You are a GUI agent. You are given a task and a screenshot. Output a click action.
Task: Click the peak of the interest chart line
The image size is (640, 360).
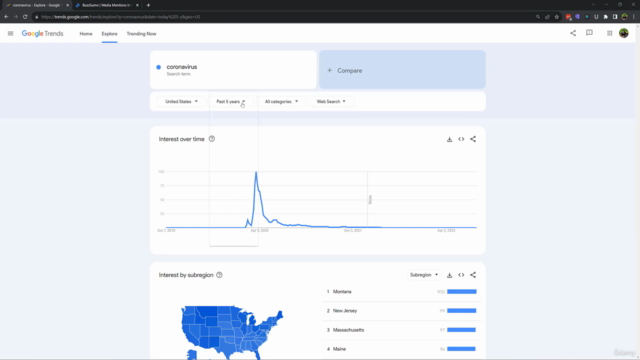[256, 173]
